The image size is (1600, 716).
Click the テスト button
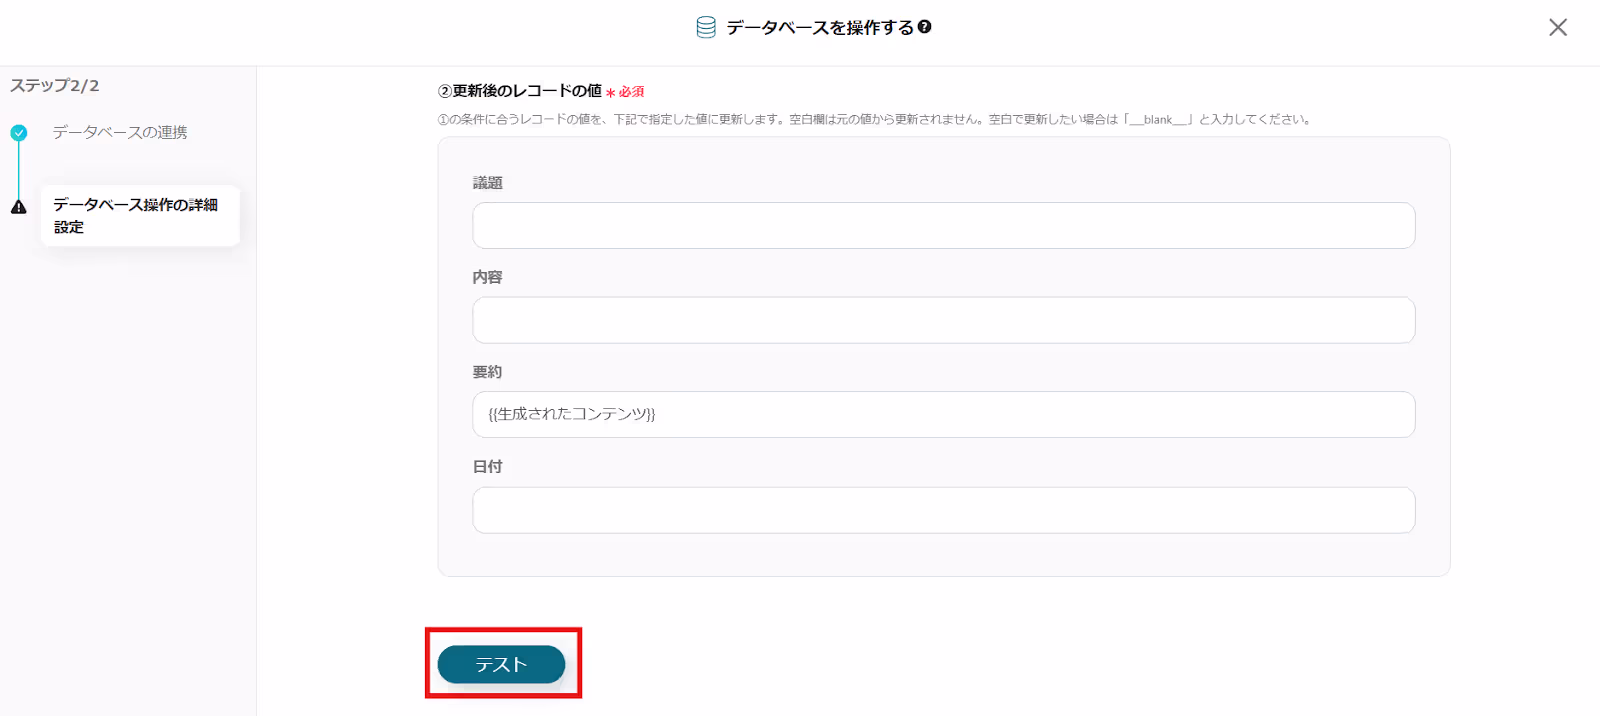pos(501,665)
